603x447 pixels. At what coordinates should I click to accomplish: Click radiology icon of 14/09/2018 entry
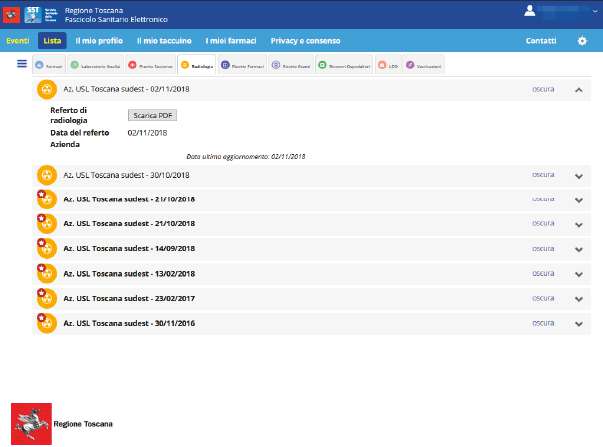47,249
